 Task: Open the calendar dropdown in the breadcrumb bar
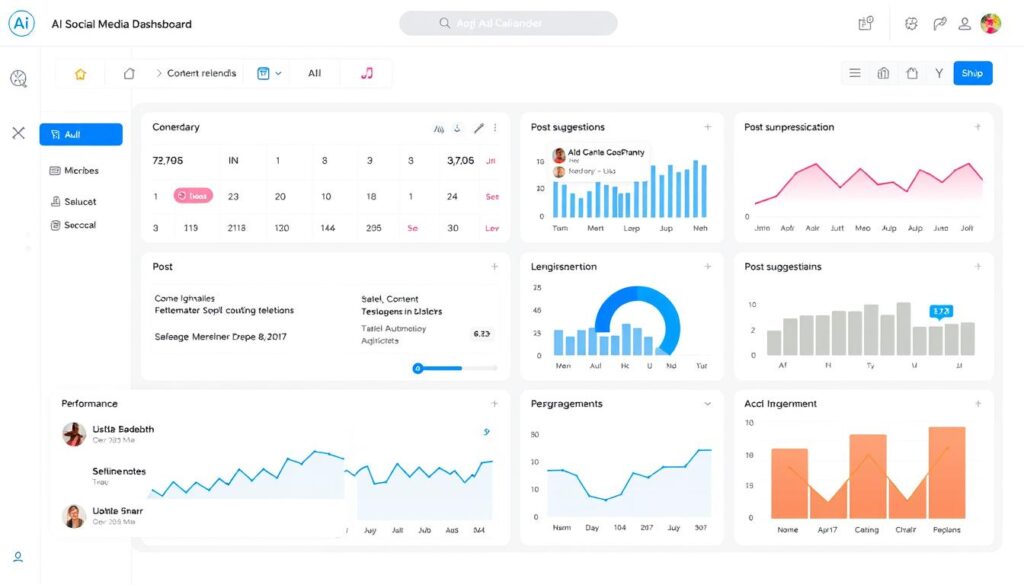coord(269,73)
